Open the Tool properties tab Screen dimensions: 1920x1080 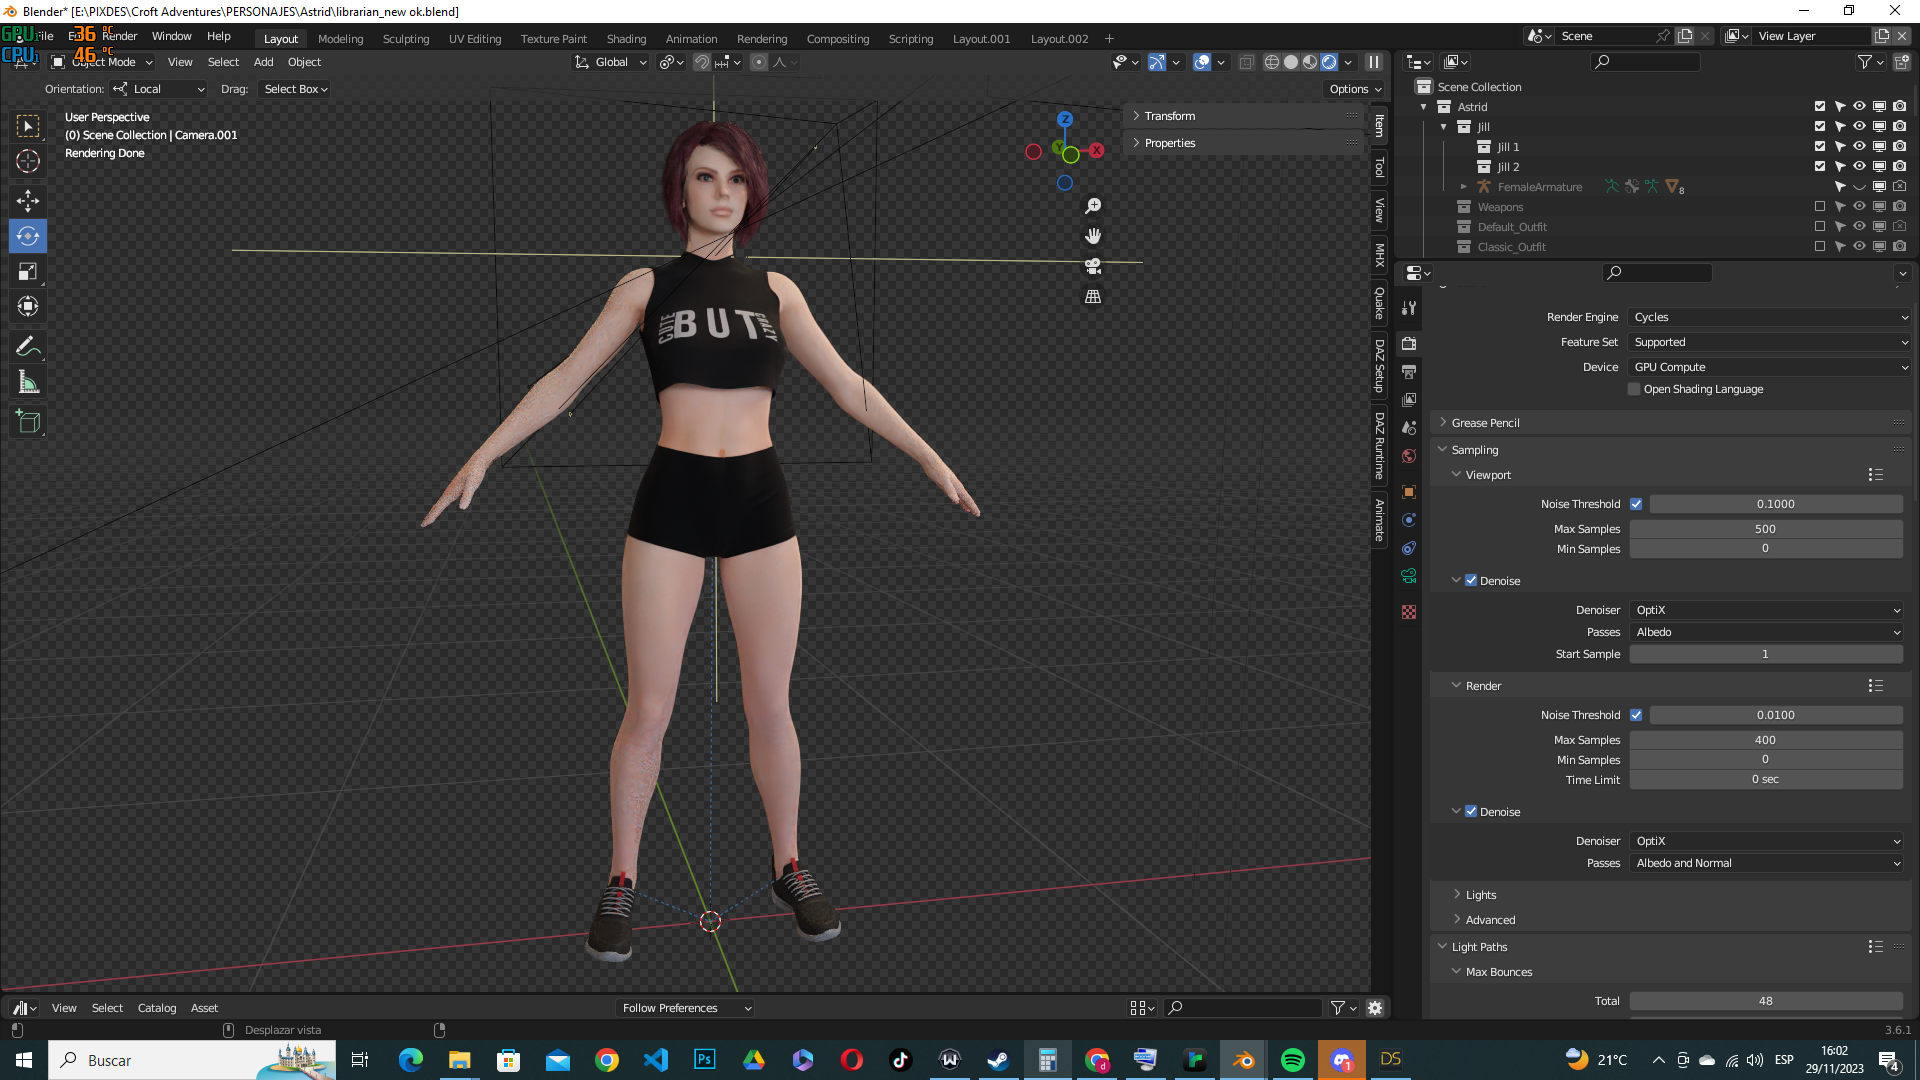coord(1409,308)
